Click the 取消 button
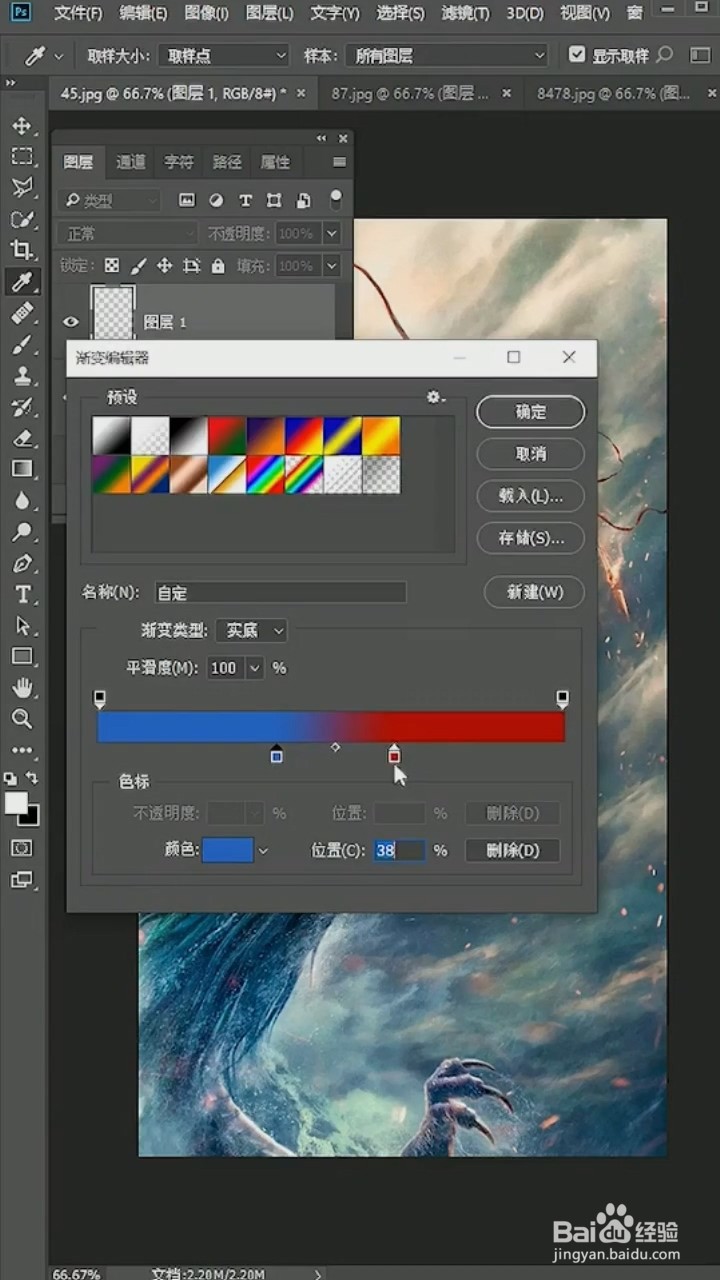This screenshot has width=720, height=1280. point(531,454)
